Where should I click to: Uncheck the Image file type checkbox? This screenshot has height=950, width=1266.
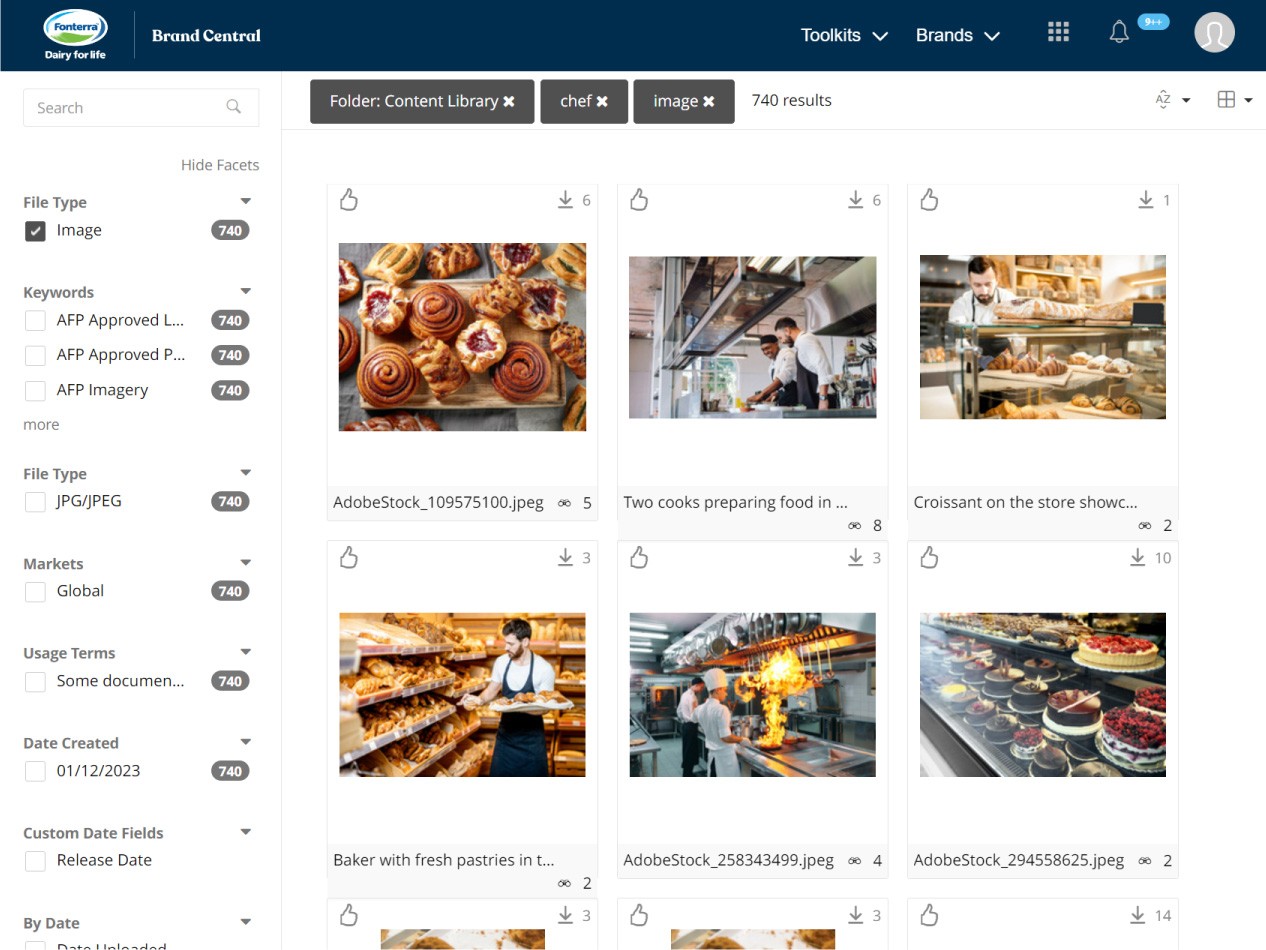point(35,231)
